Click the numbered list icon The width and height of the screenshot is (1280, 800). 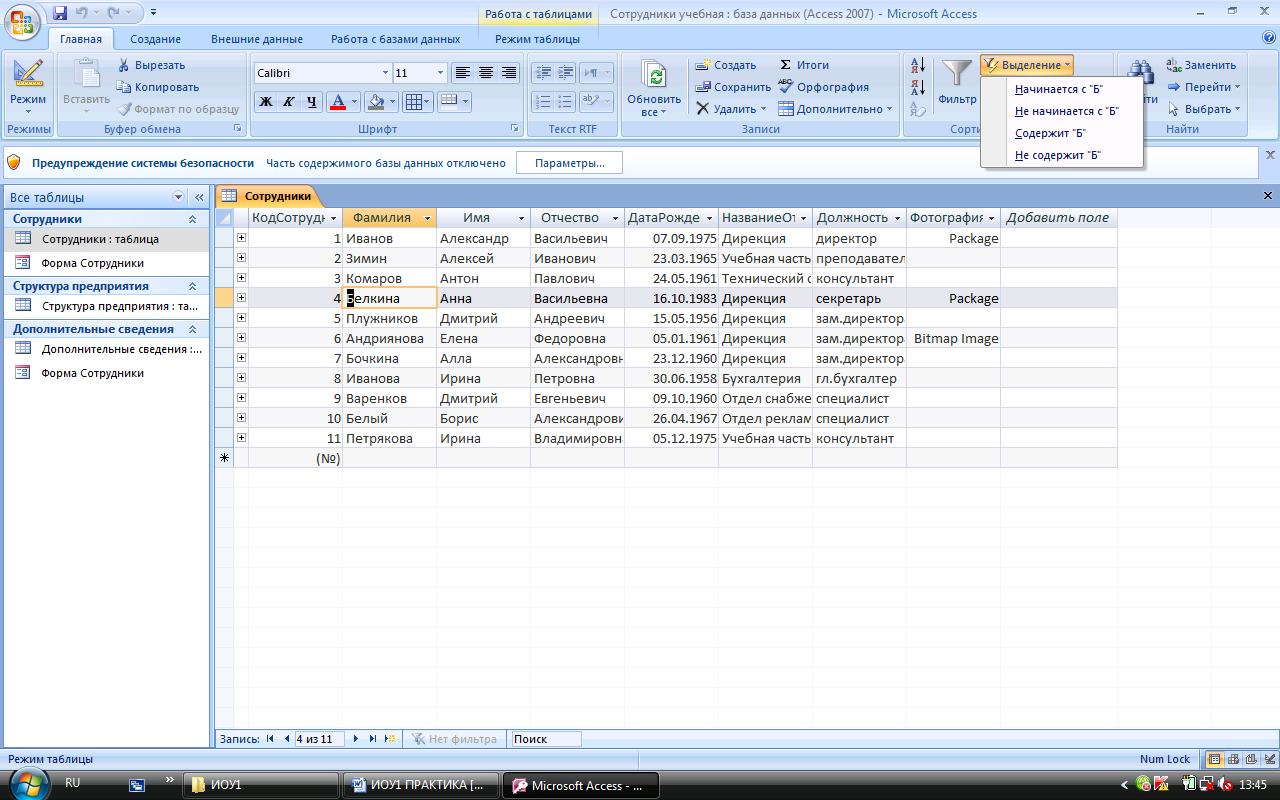[x=543, y=101]
